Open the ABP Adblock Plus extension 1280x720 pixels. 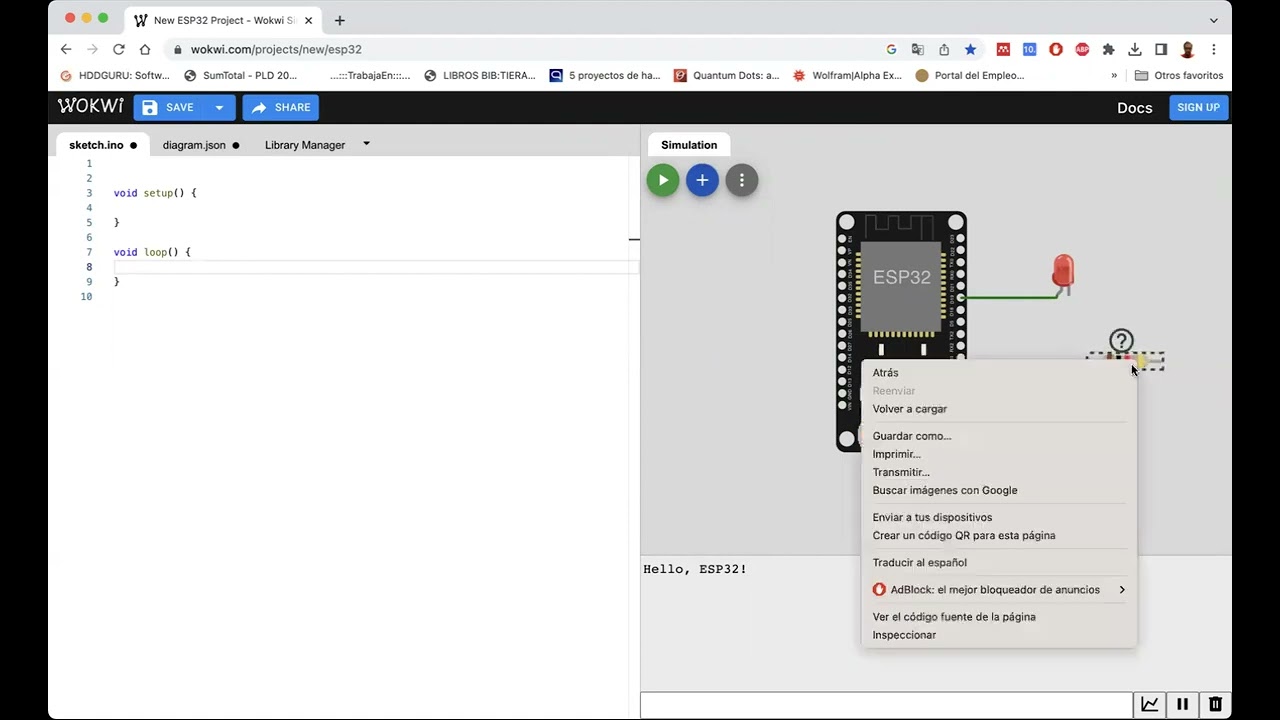[1082, 49]
